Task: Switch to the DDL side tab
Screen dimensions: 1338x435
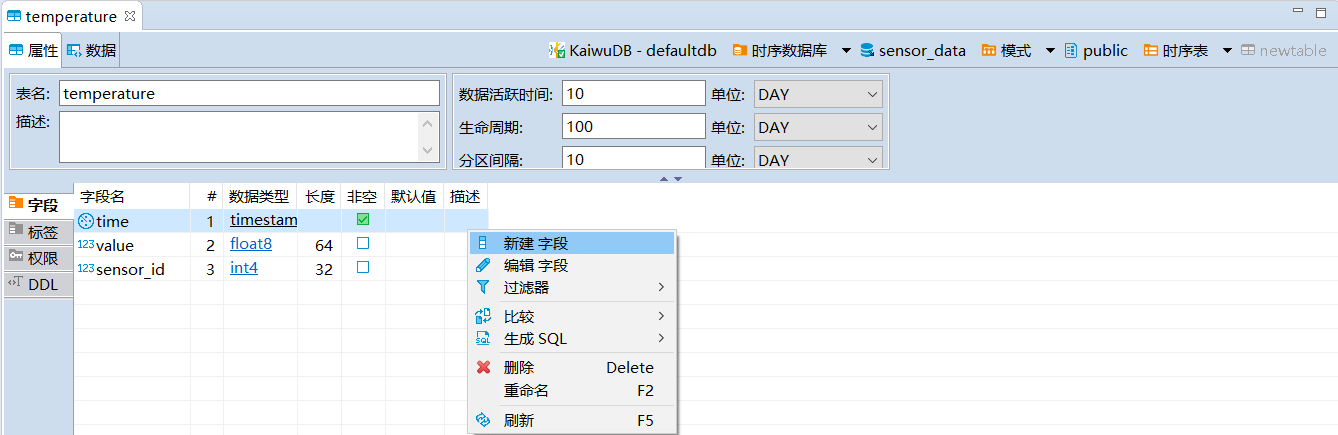Action: (41, 284)
